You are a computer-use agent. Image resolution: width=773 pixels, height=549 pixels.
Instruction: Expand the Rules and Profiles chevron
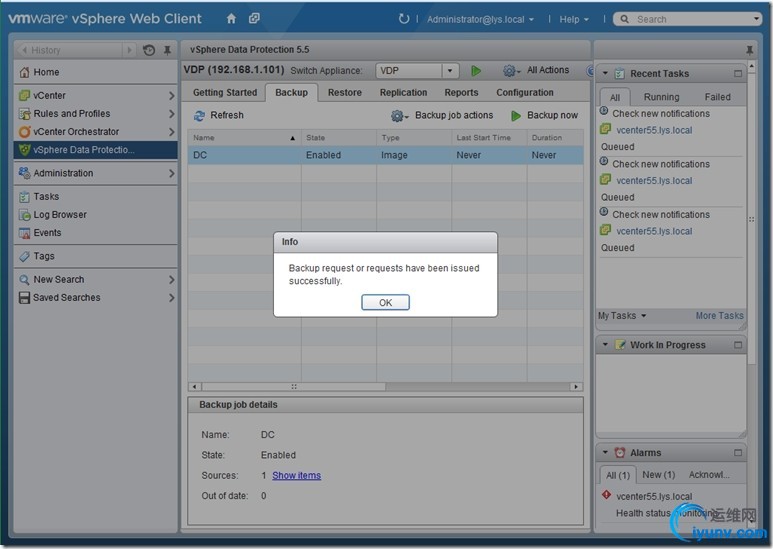point(172,113)
